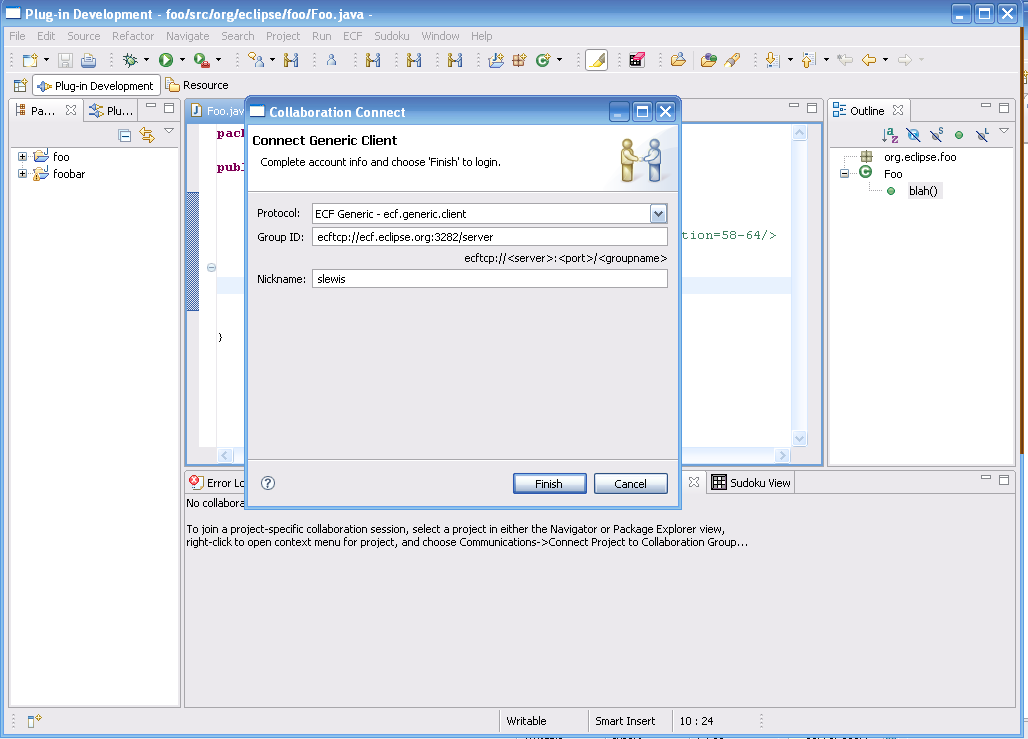
Task: Click the Debug bug icon
Action: pos(130,60)
